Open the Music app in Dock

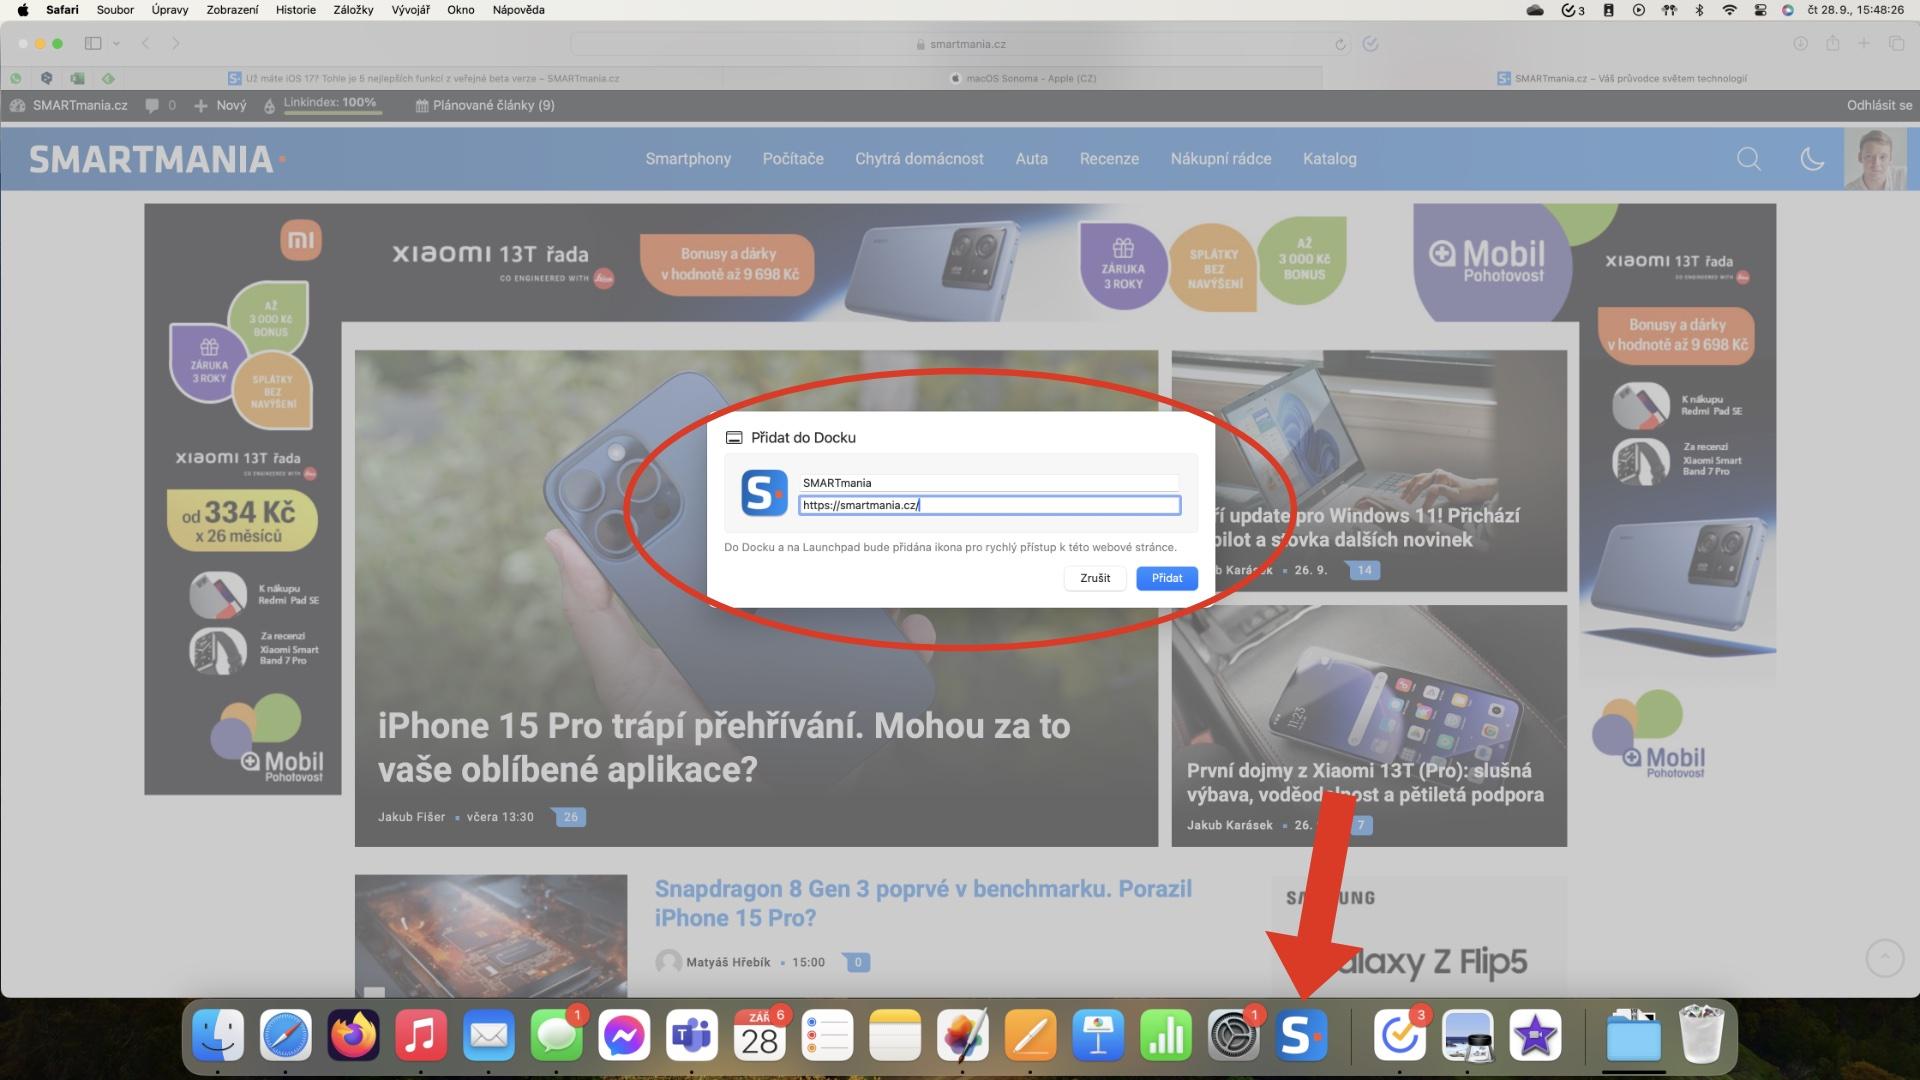coord(421,1035)
